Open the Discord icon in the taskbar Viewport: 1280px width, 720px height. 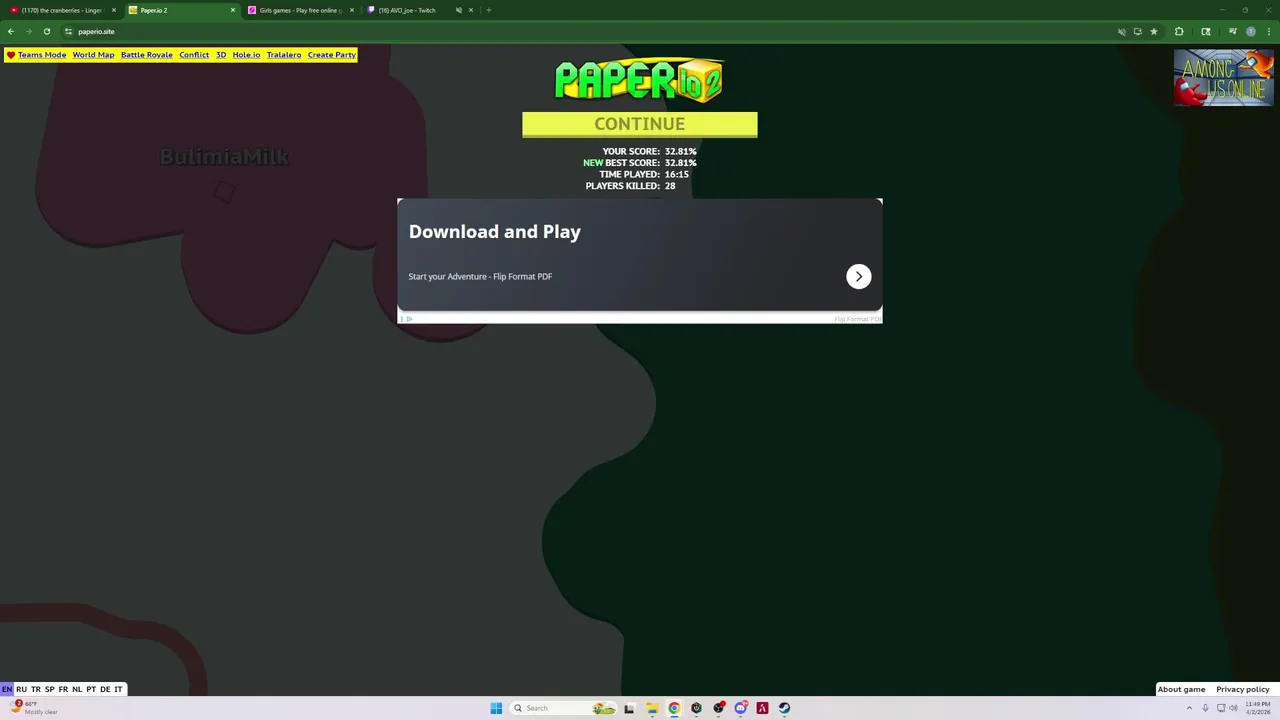[740, 708]
